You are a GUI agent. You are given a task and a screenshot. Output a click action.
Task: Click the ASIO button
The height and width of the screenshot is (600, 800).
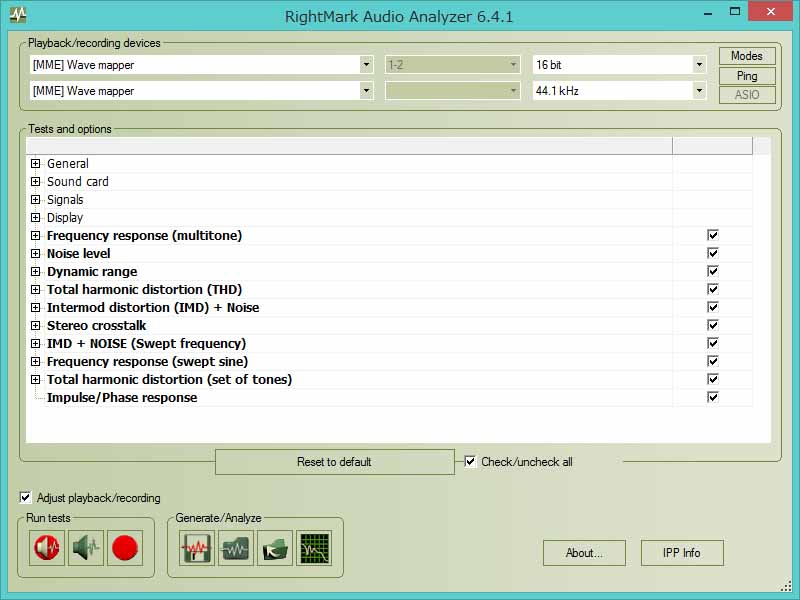coord(747,95)
